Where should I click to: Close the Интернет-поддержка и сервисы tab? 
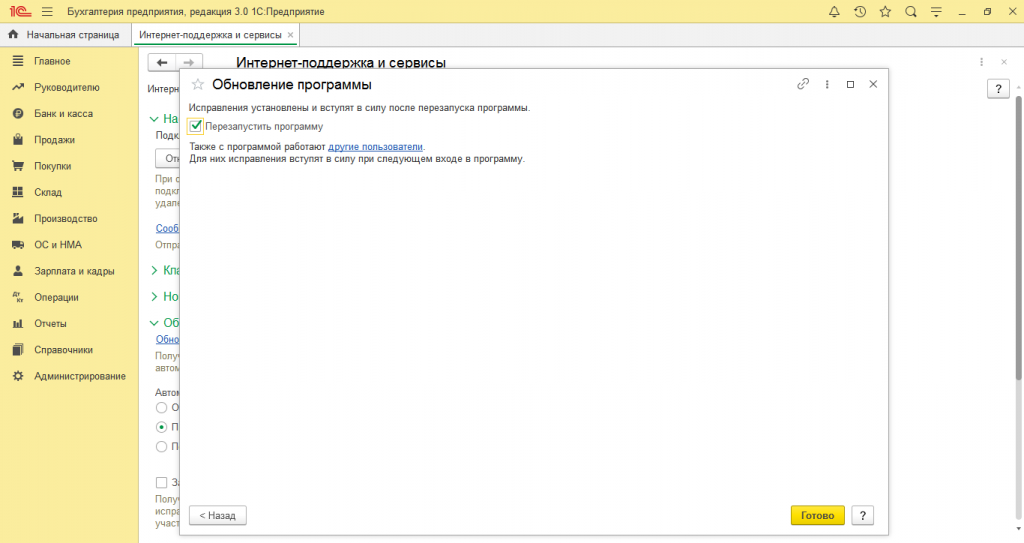(x=291, y=35)
